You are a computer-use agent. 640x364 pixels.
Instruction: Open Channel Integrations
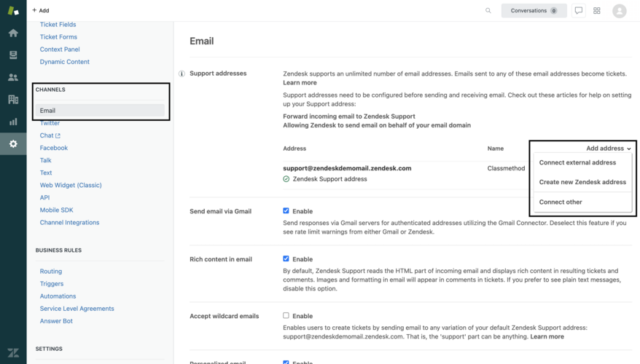(x=69, y=222)
